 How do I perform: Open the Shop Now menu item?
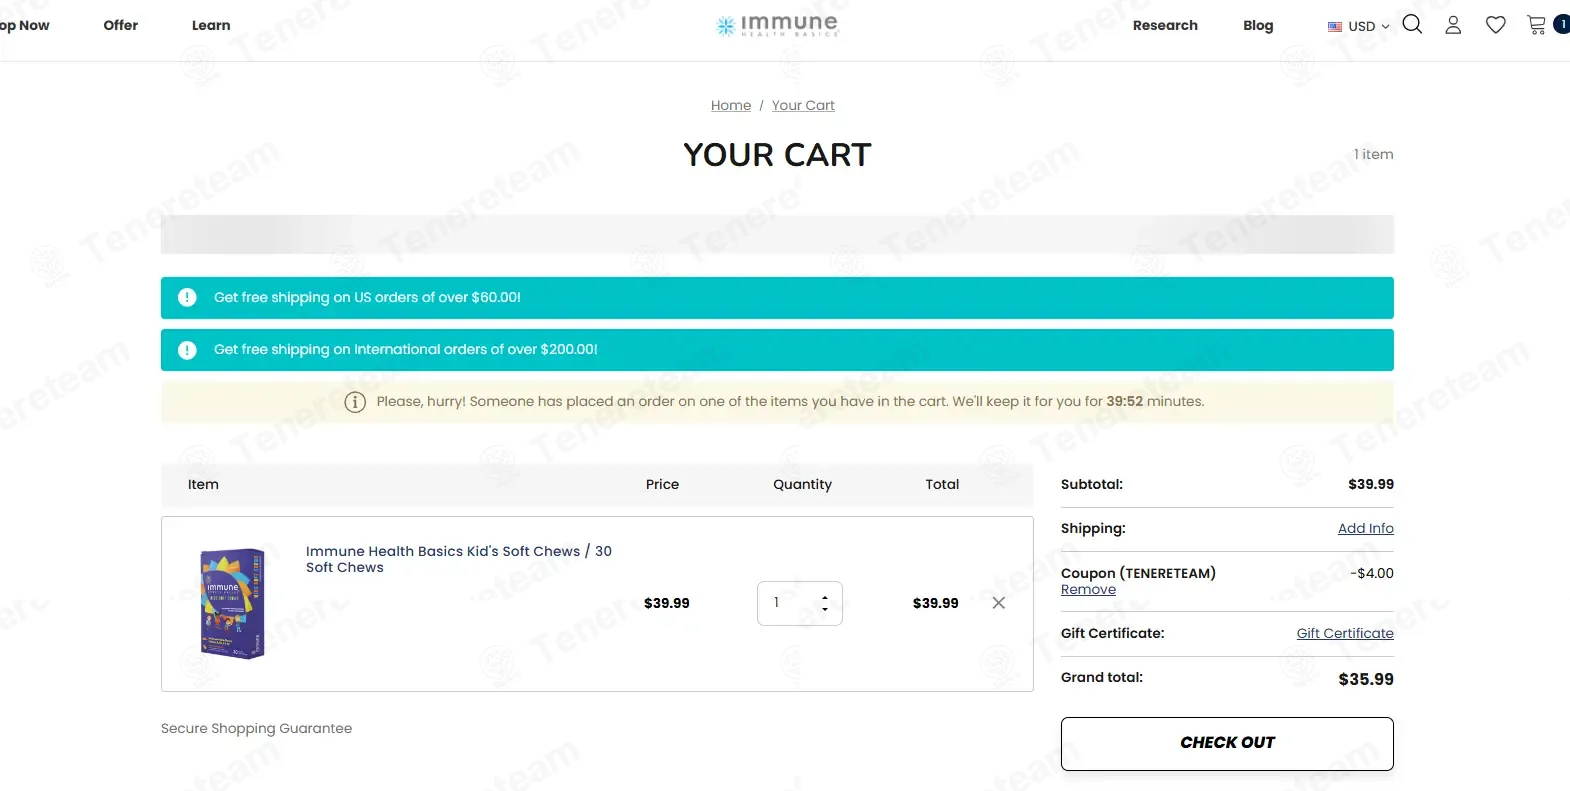(x=23, y=25)
